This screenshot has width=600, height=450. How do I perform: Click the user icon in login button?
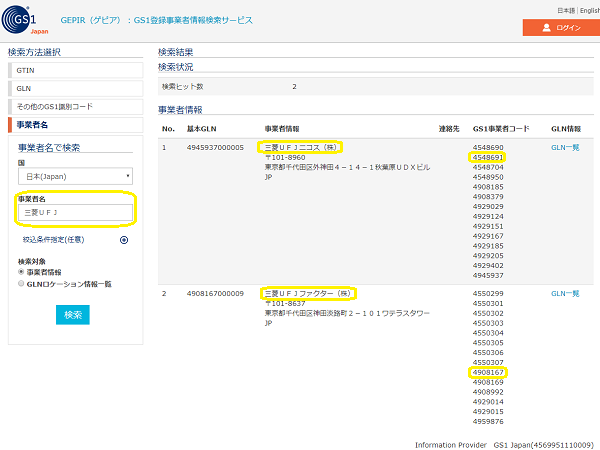[546, 28]
